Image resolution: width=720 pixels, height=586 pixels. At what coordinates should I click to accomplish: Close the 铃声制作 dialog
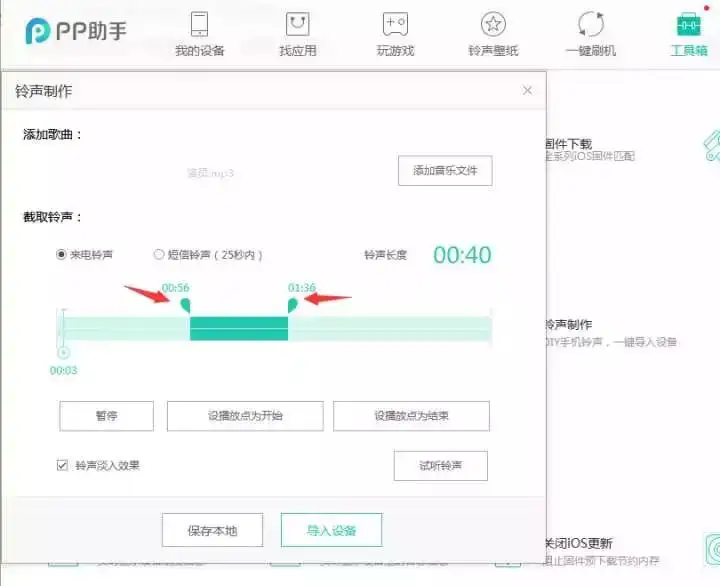click(x=527, y=90)
